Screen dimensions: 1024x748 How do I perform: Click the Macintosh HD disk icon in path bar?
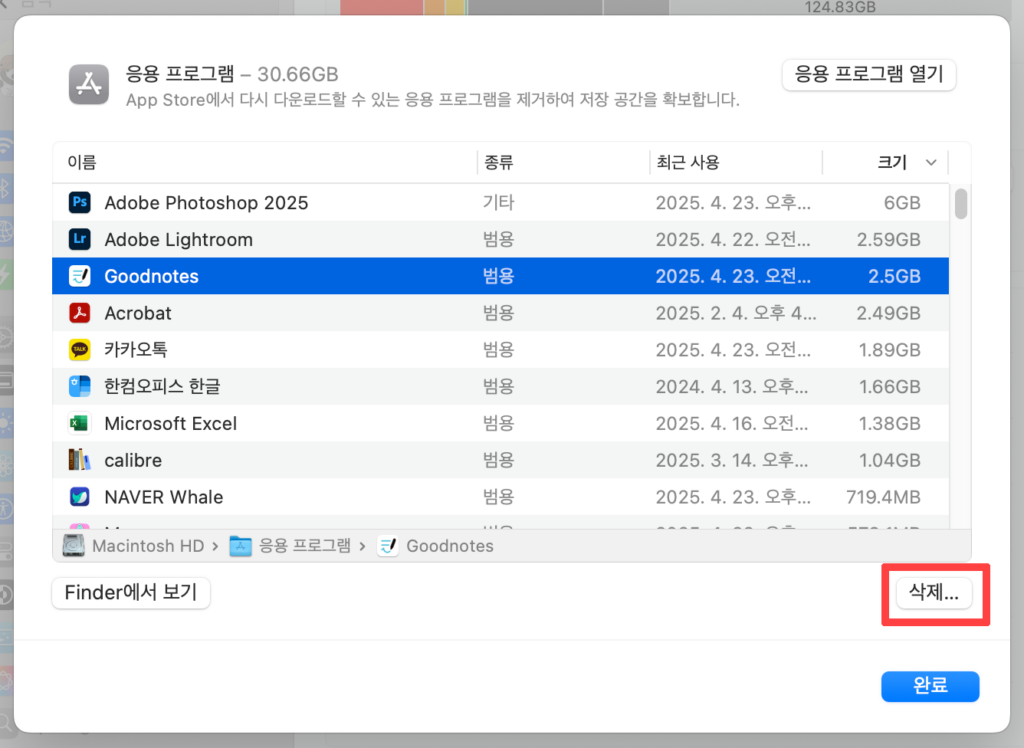point(73,545)
